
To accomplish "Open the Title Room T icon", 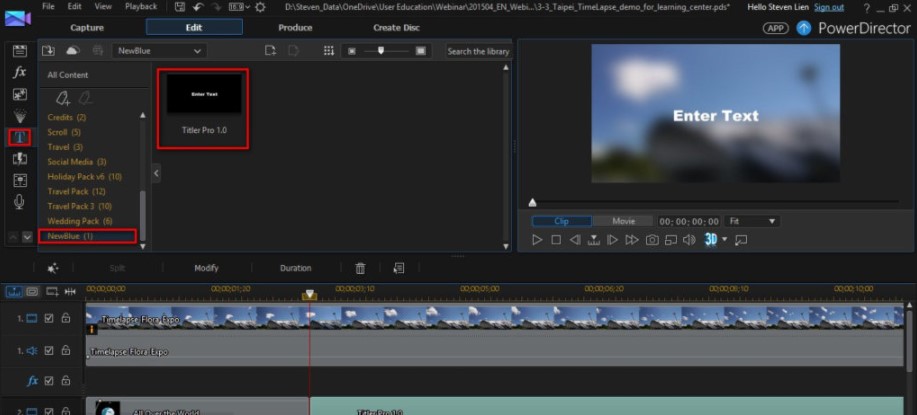I will pyautogui.click(x=20, y=137).
